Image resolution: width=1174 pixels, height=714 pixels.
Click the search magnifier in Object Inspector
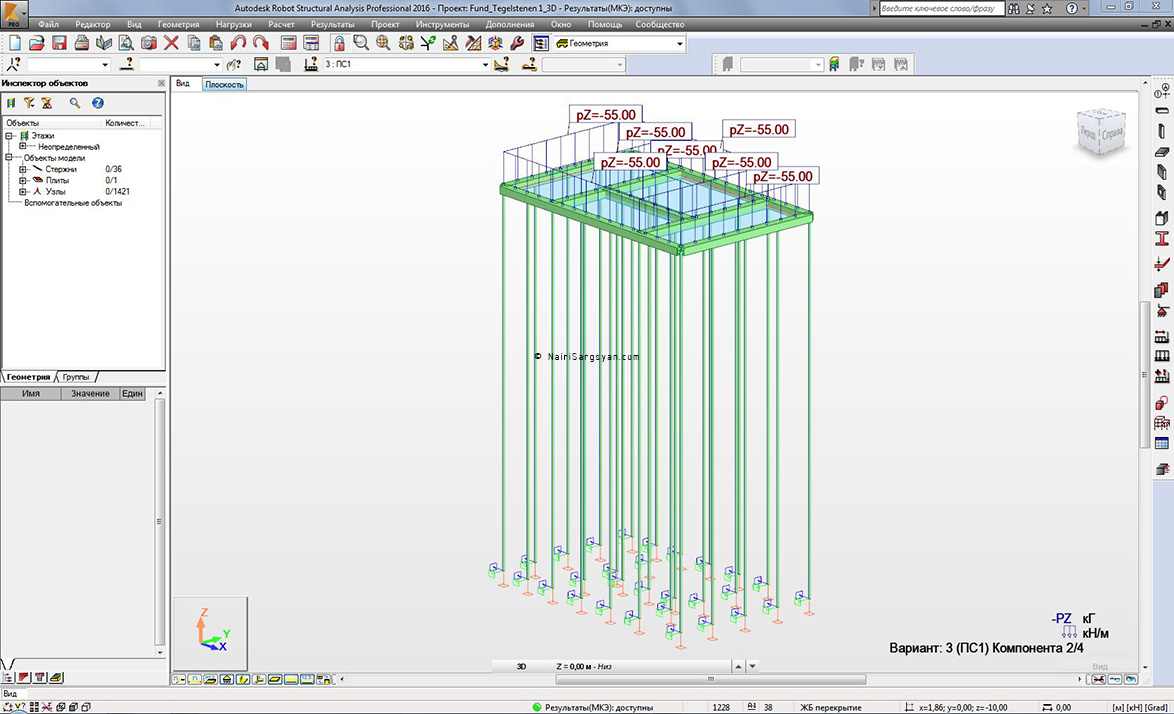[75, 103]
